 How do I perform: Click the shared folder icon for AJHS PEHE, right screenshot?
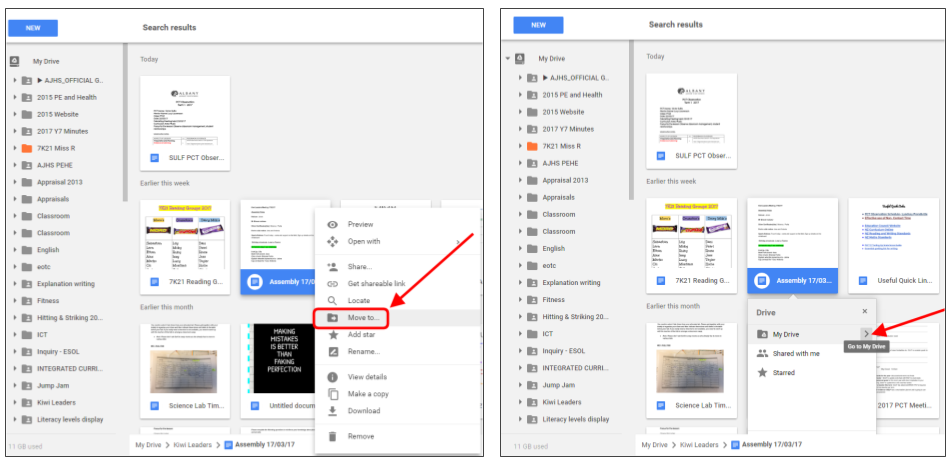click(532, 163)
